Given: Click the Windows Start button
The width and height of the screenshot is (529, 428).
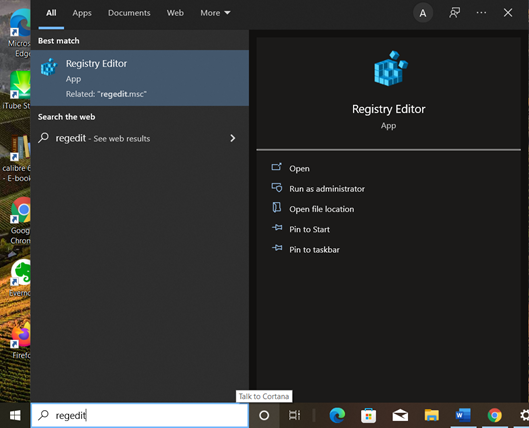Looking at the screenshot, I should click(15, 415).
